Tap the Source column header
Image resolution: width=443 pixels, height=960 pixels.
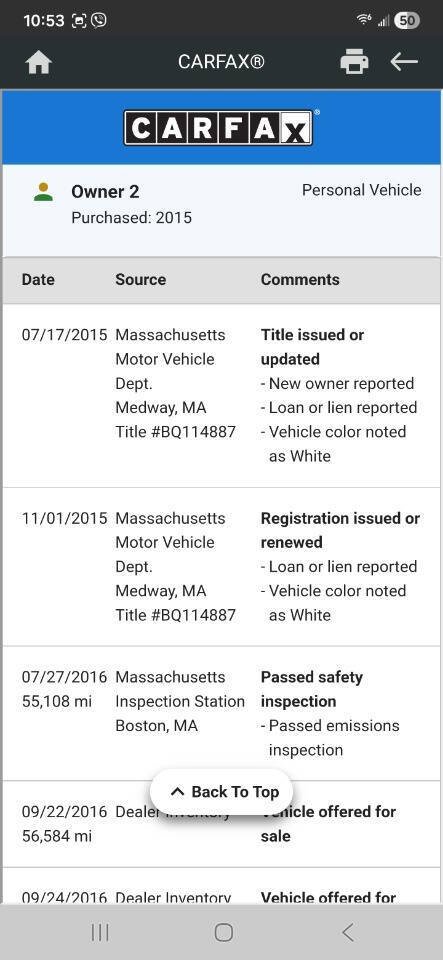[x=141, y=280]
